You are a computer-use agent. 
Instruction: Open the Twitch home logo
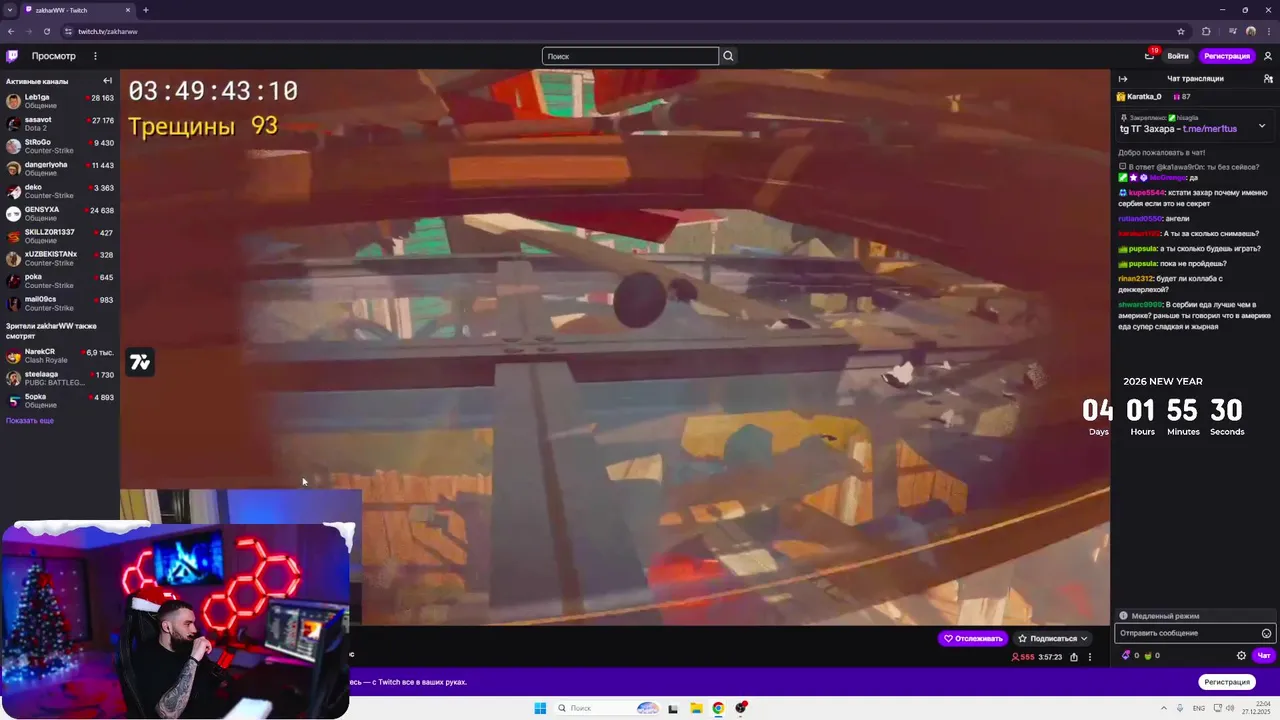click(12, 56)
